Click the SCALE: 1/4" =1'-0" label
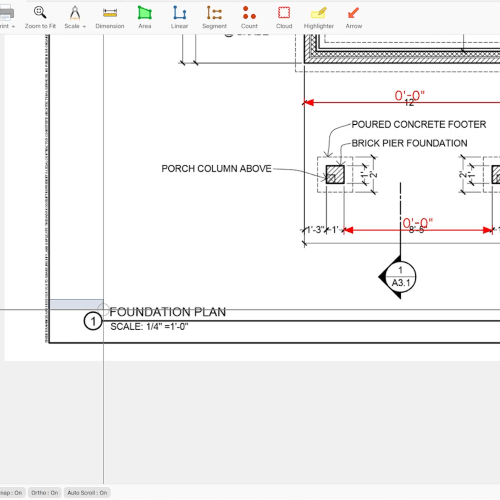 149,327
